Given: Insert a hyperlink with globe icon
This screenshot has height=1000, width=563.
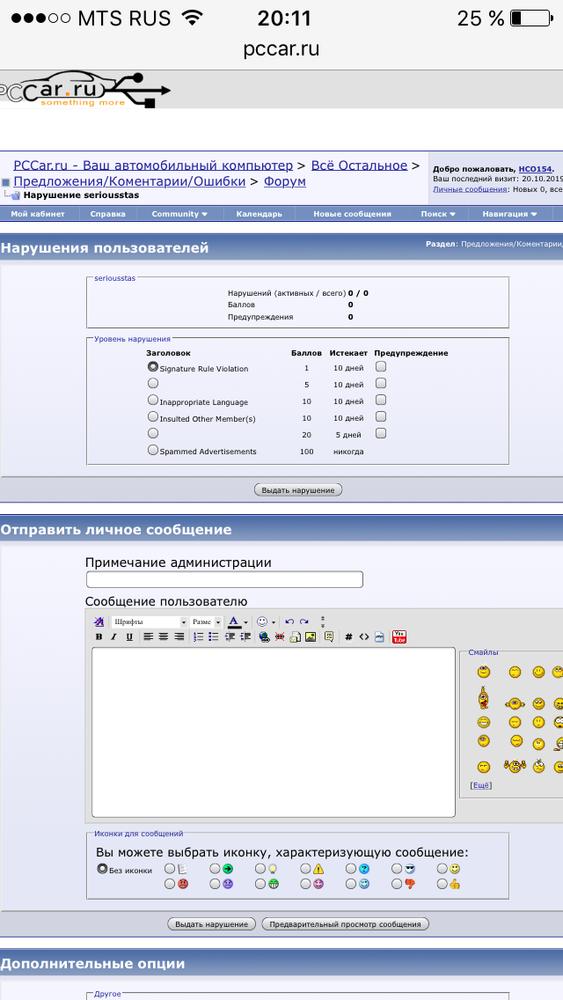Looking at the screenshot, I should click(x=264, y=636).
